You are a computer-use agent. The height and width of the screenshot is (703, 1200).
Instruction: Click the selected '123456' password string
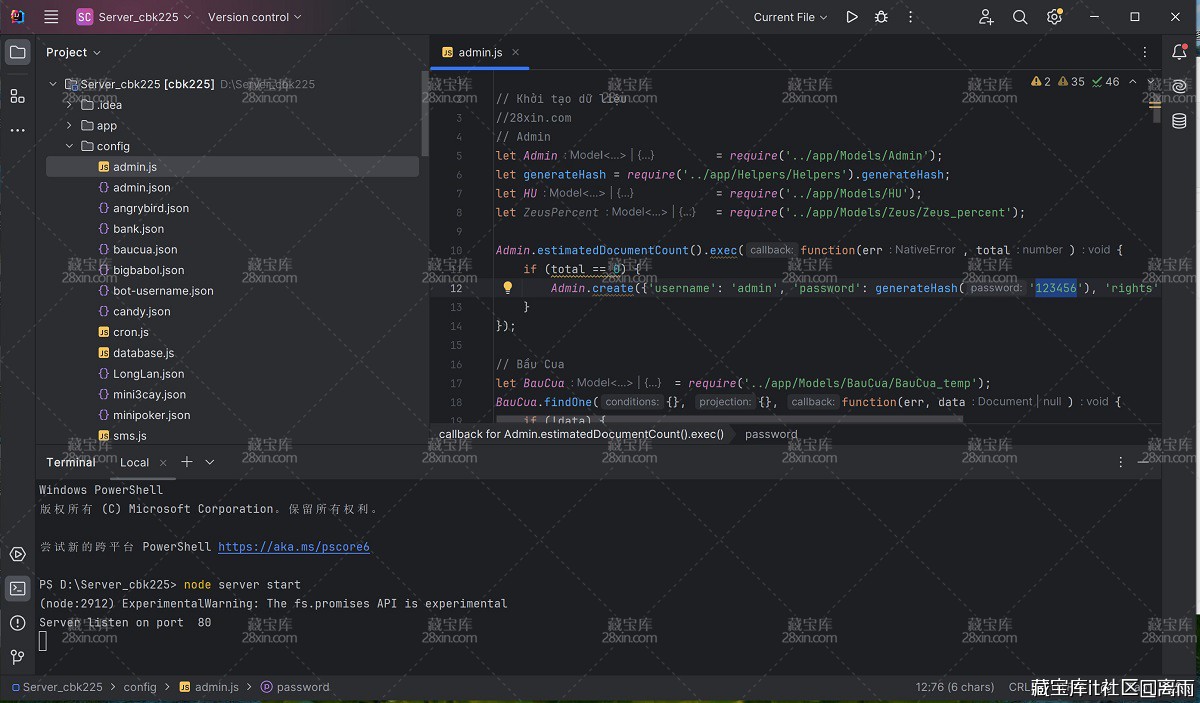point(1056,288)
